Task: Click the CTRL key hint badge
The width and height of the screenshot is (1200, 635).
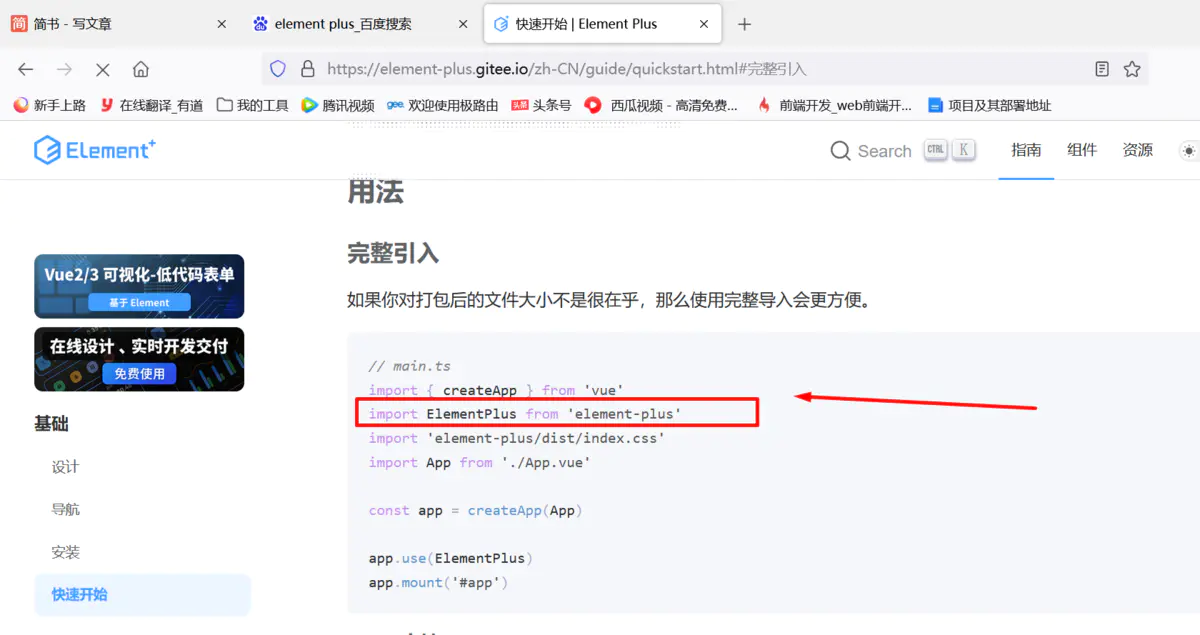Action: [936, 148]
